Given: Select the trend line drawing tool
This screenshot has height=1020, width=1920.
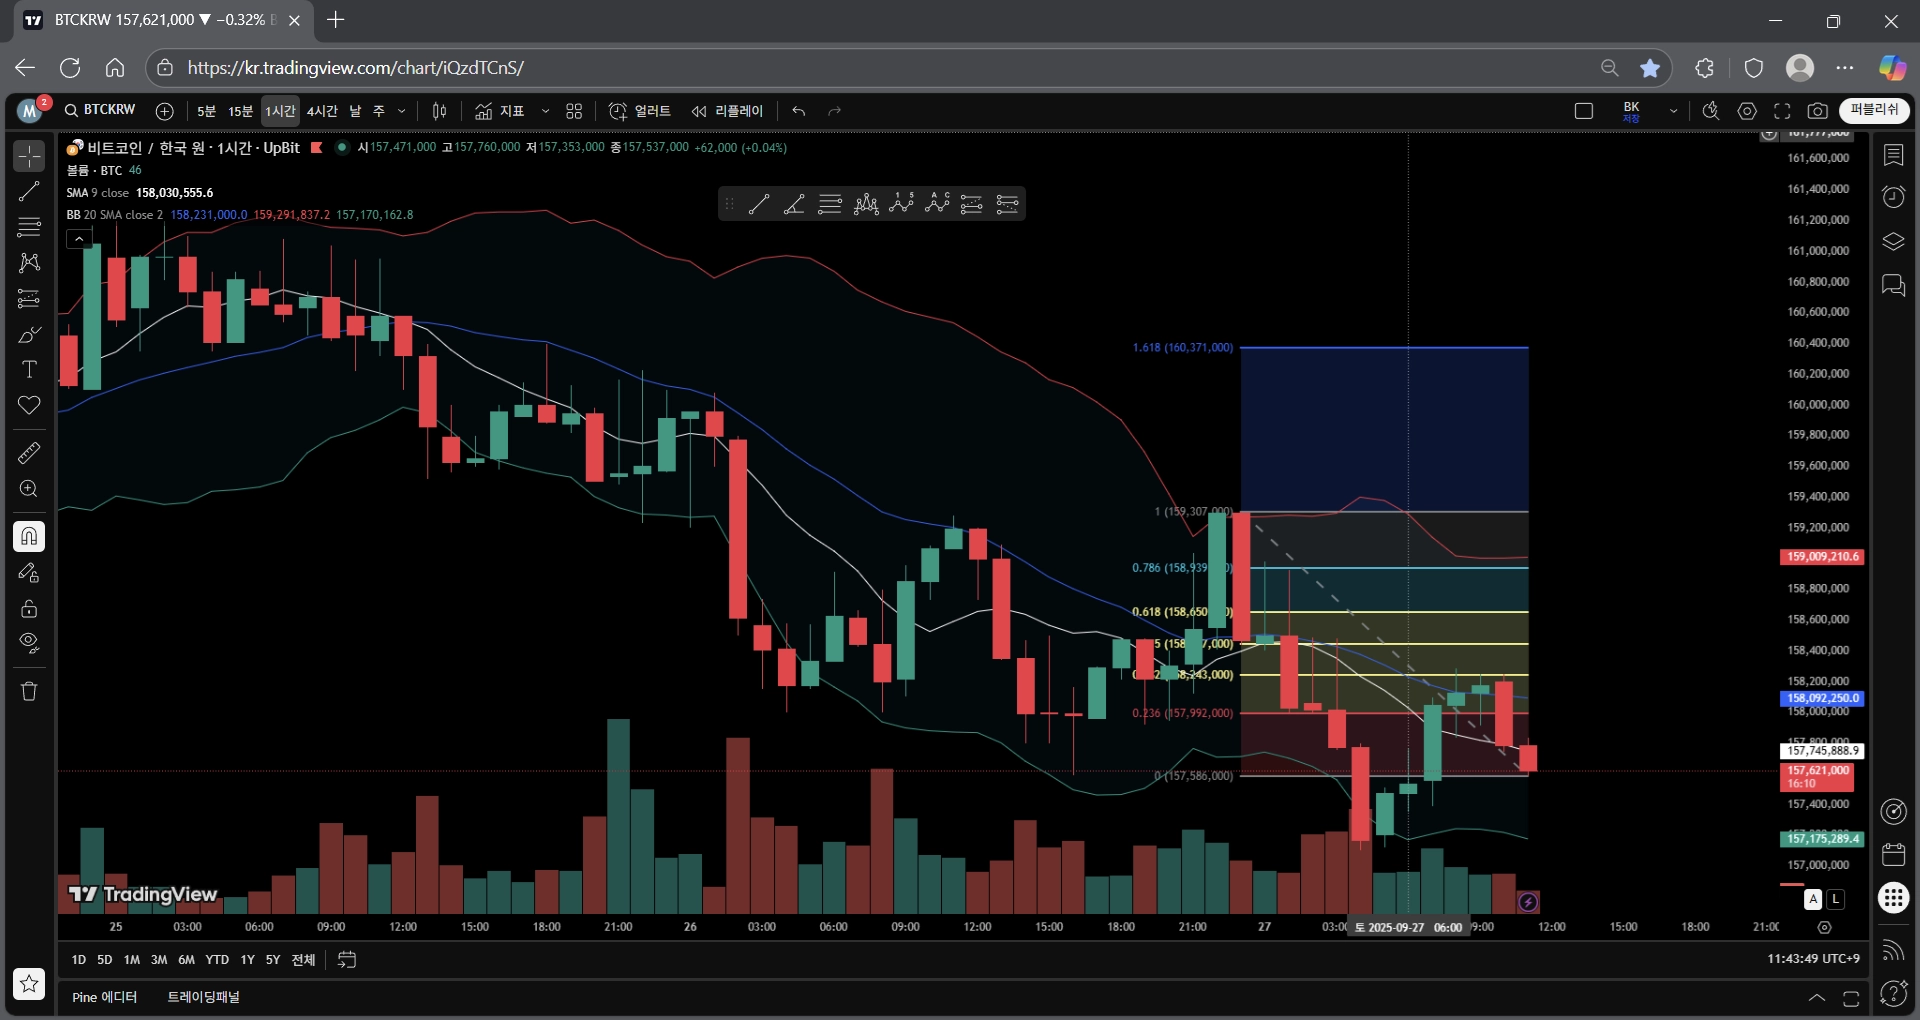Looking at the screenshot, I should pyautogui.click(x=29, y=191).
